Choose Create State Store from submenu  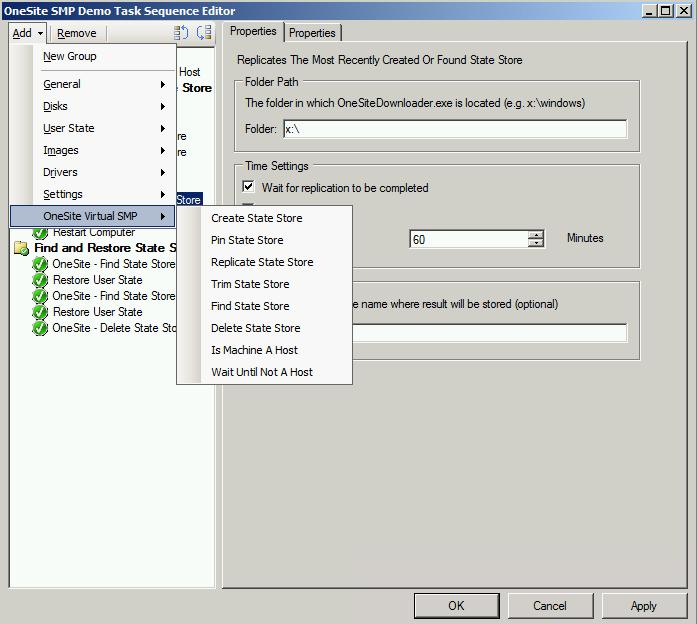265,218
